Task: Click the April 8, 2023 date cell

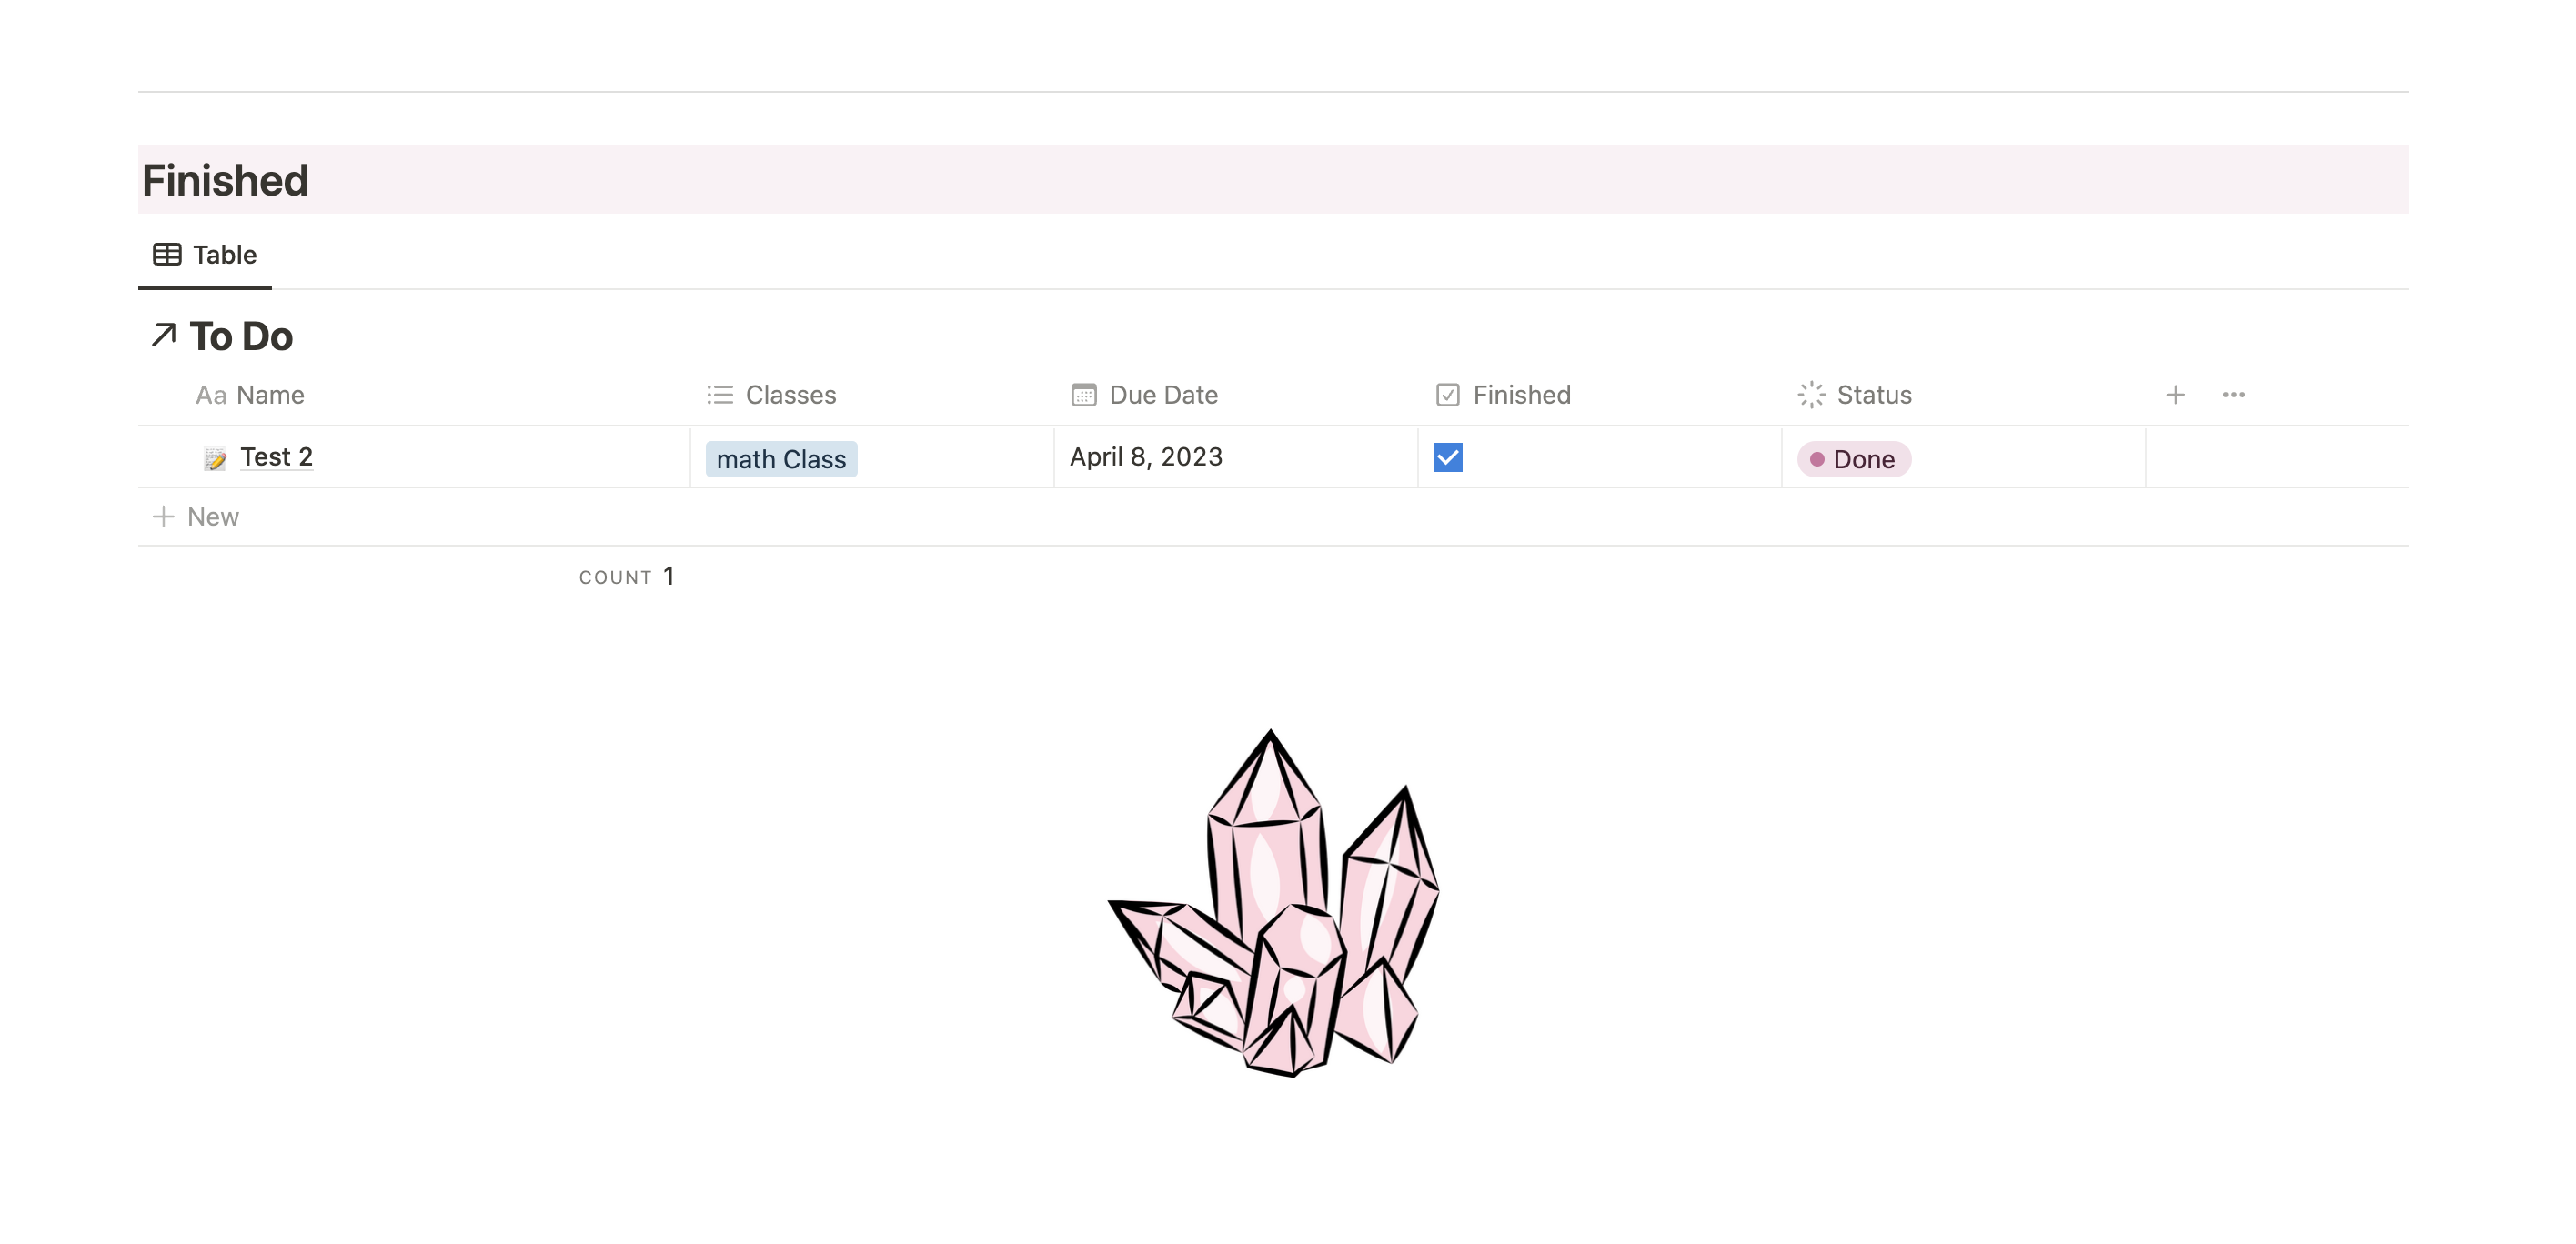Action: [1146, 457]
